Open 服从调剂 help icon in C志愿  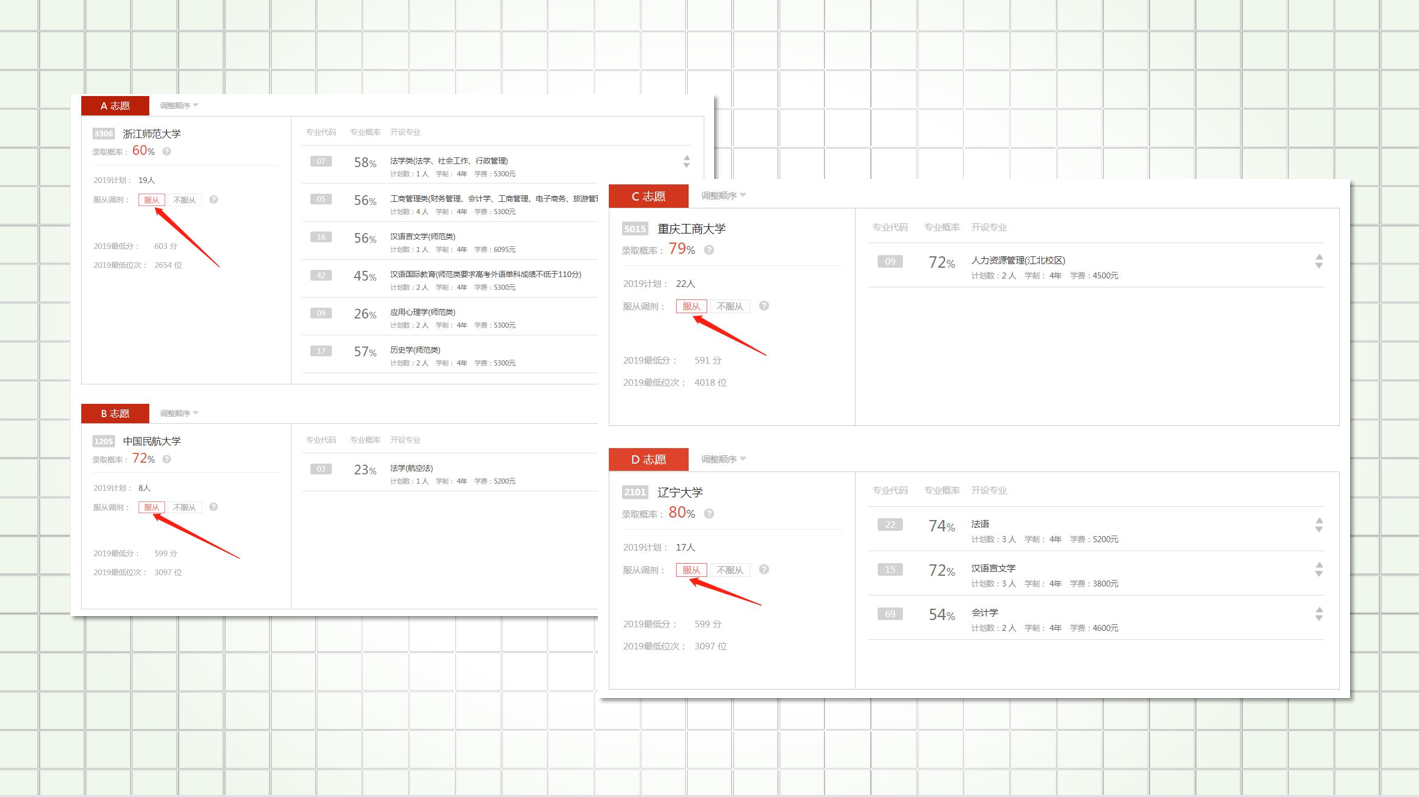click(x=764, y=306)
